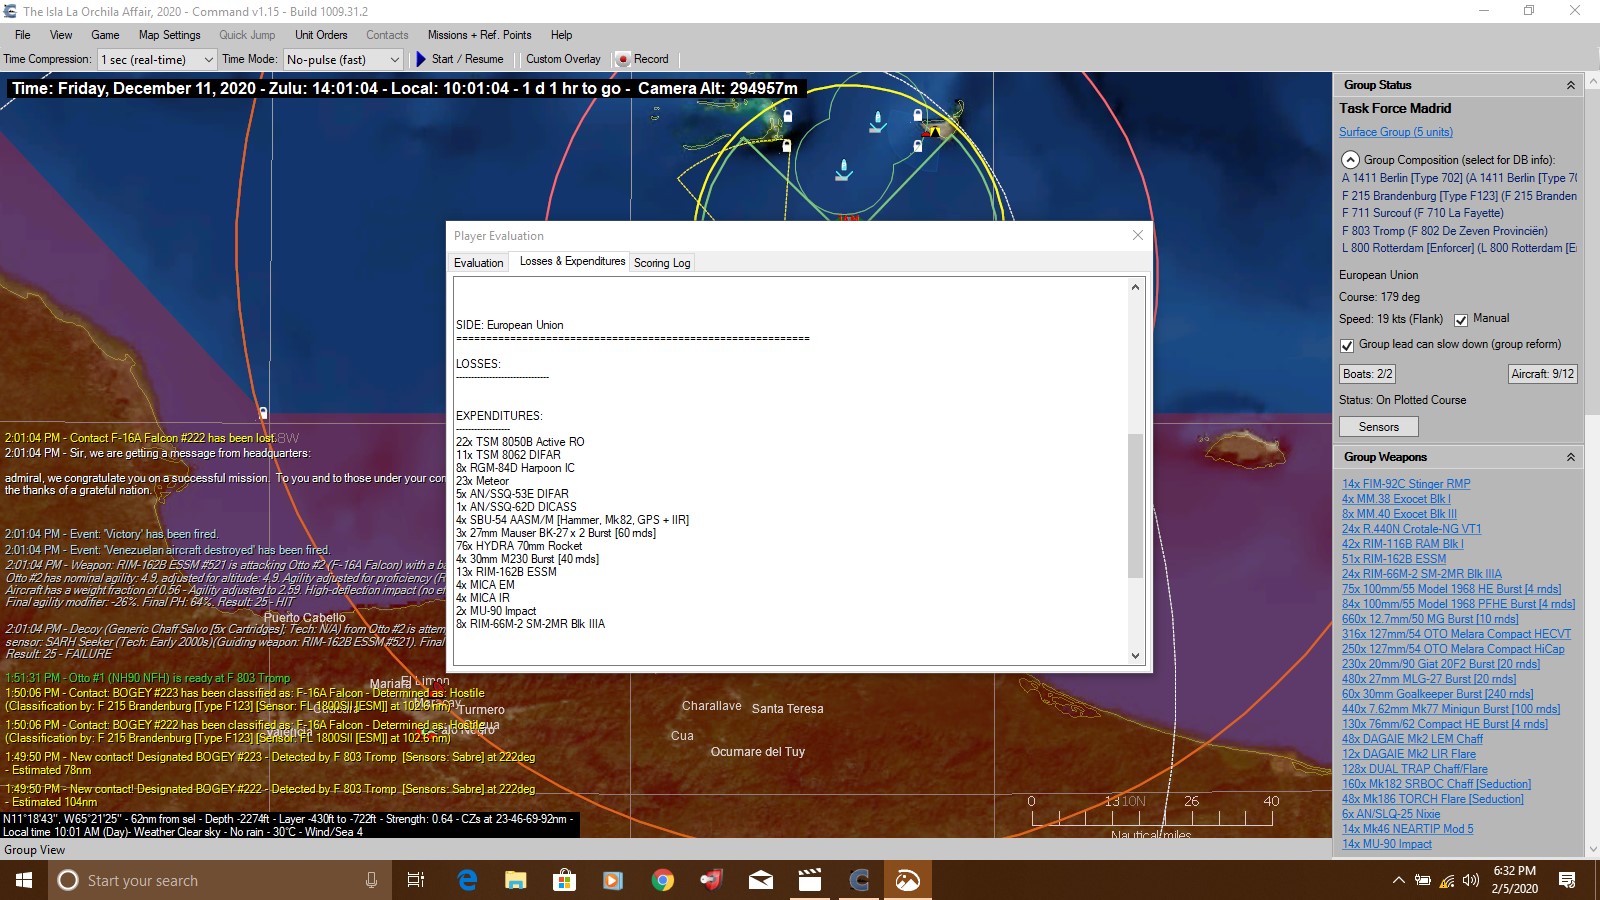Click the '8x RGM-84D Harpoon IC' expenditure line
The image size is (1600, 900).
[x=515, y=468]
